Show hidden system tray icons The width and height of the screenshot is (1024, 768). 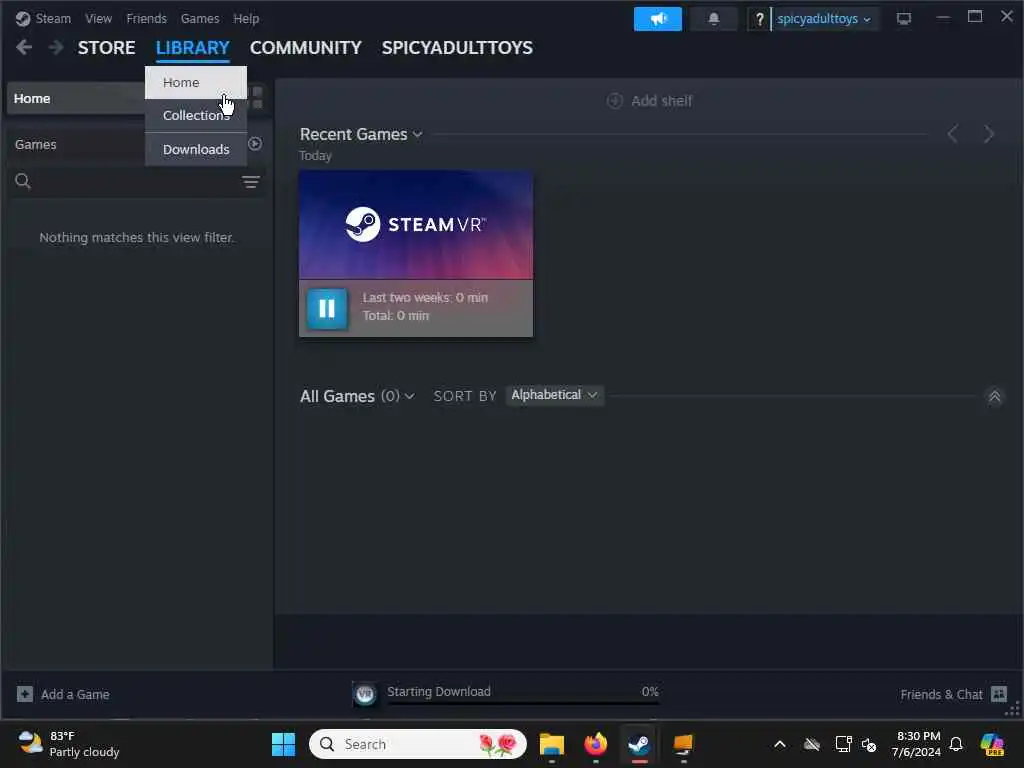click(780, 744)
